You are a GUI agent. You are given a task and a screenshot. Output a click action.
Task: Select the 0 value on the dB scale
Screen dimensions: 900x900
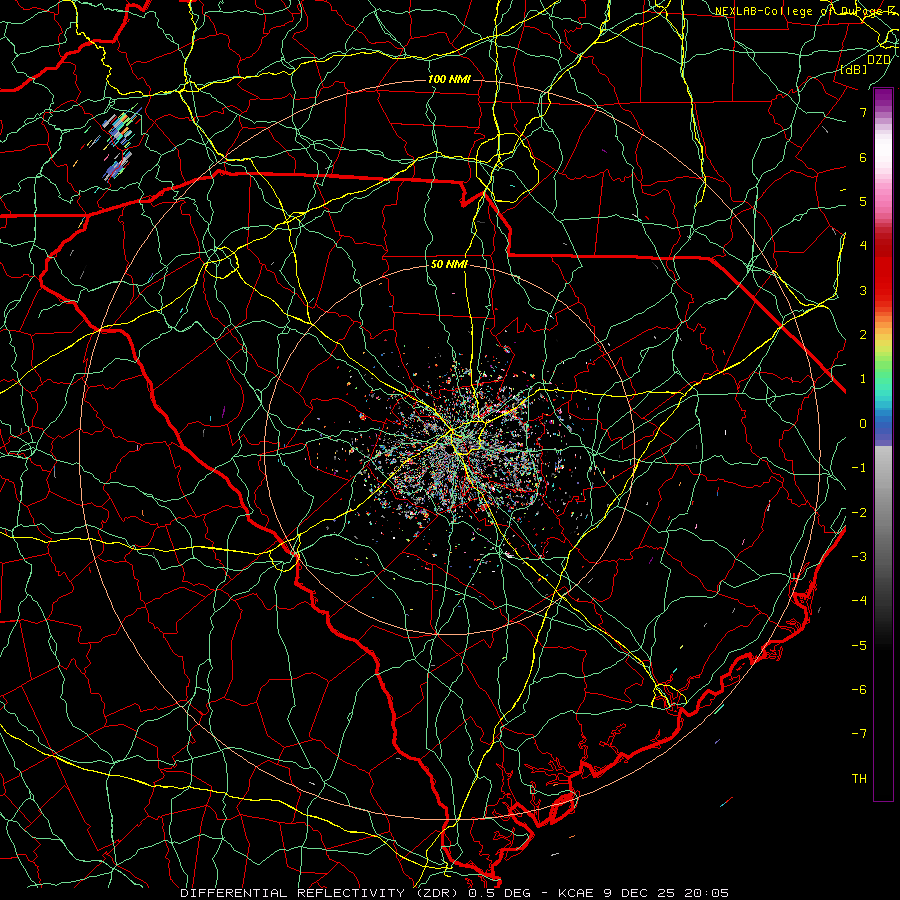tap(863, 424)
